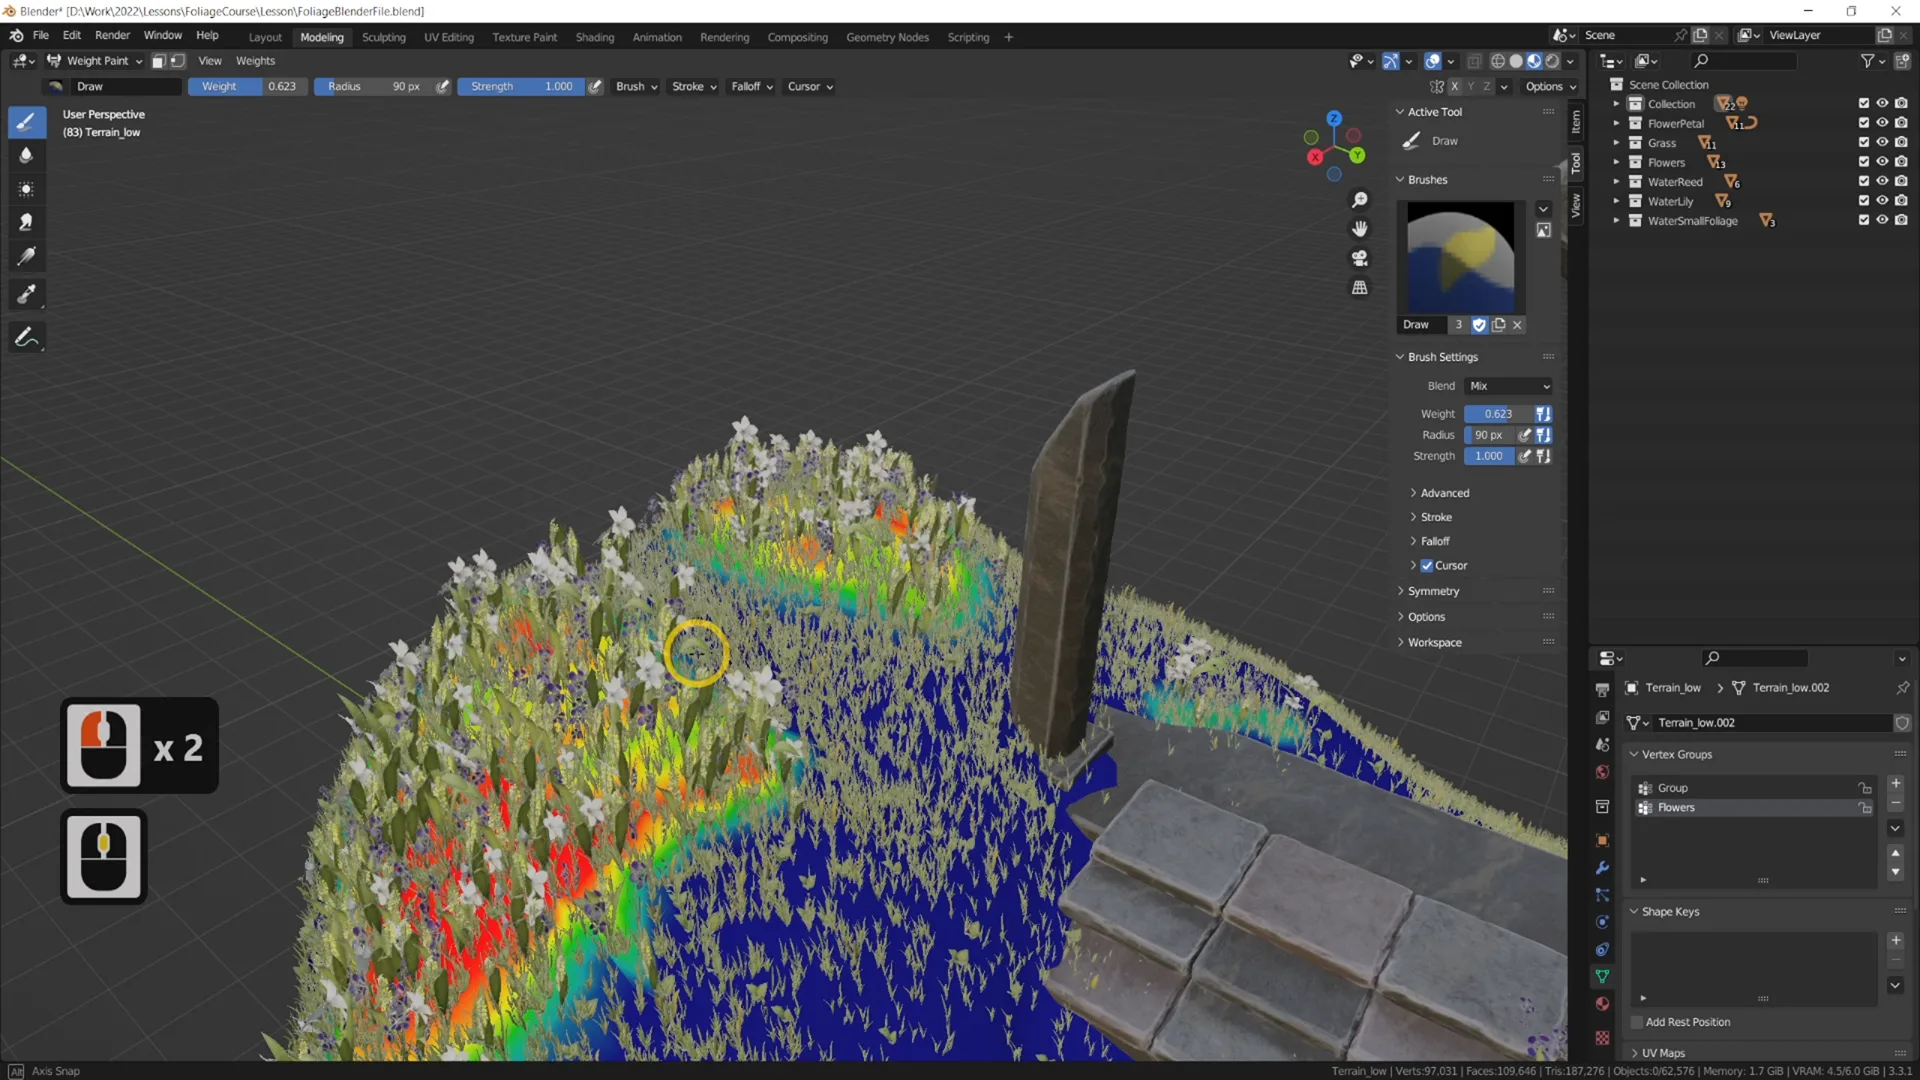Hide the Grass collection in the viewport

(x=1884, y=142)
